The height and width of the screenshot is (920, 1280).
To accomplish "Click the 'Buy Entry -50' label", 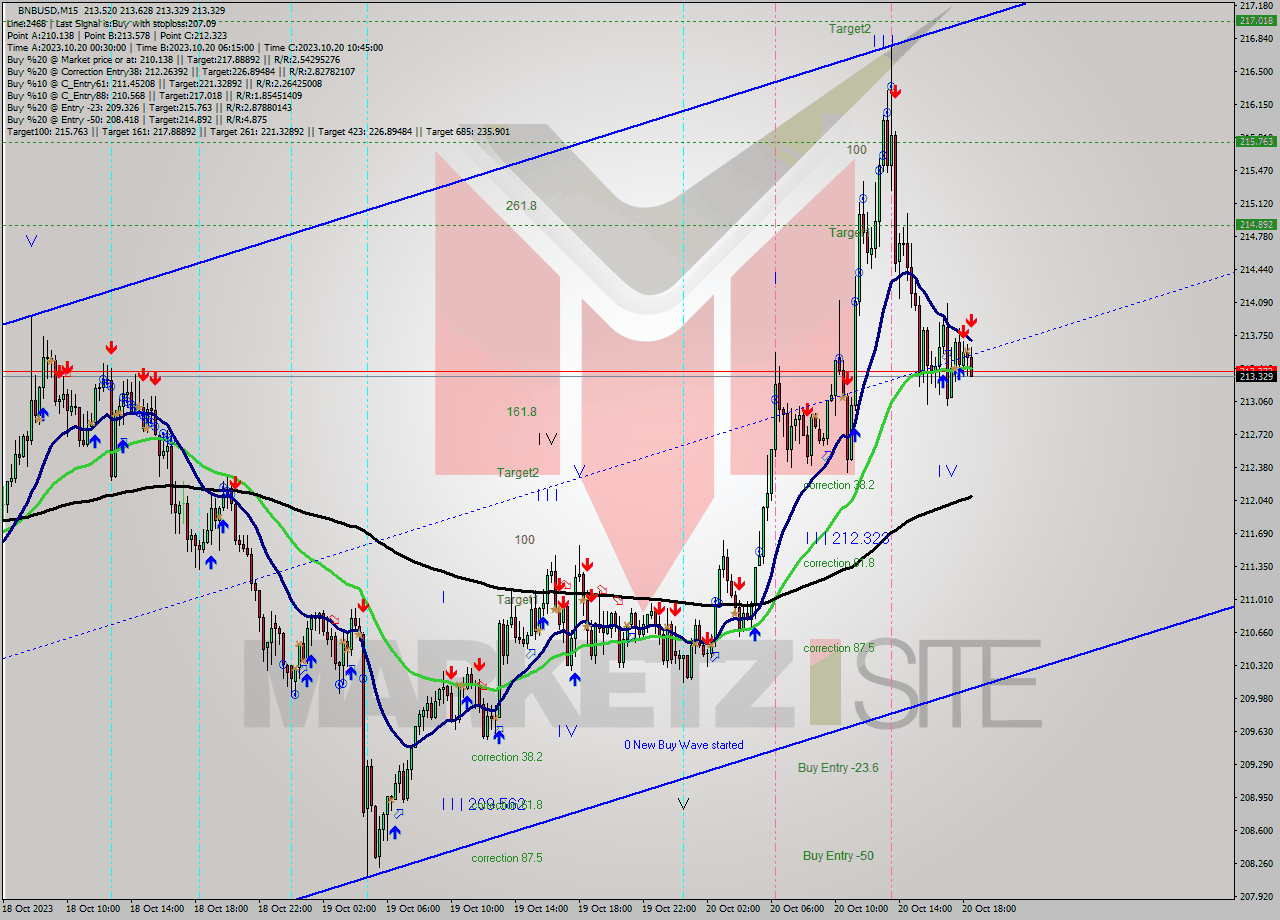I will (838, 856).
